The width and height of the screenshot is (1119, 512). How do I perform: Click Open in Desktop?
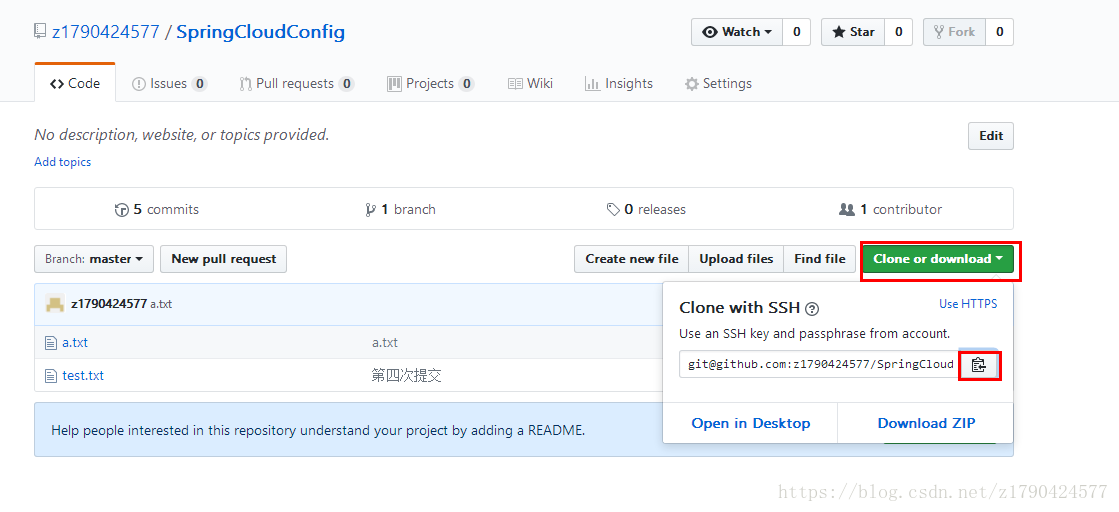[x=751, y=423]
